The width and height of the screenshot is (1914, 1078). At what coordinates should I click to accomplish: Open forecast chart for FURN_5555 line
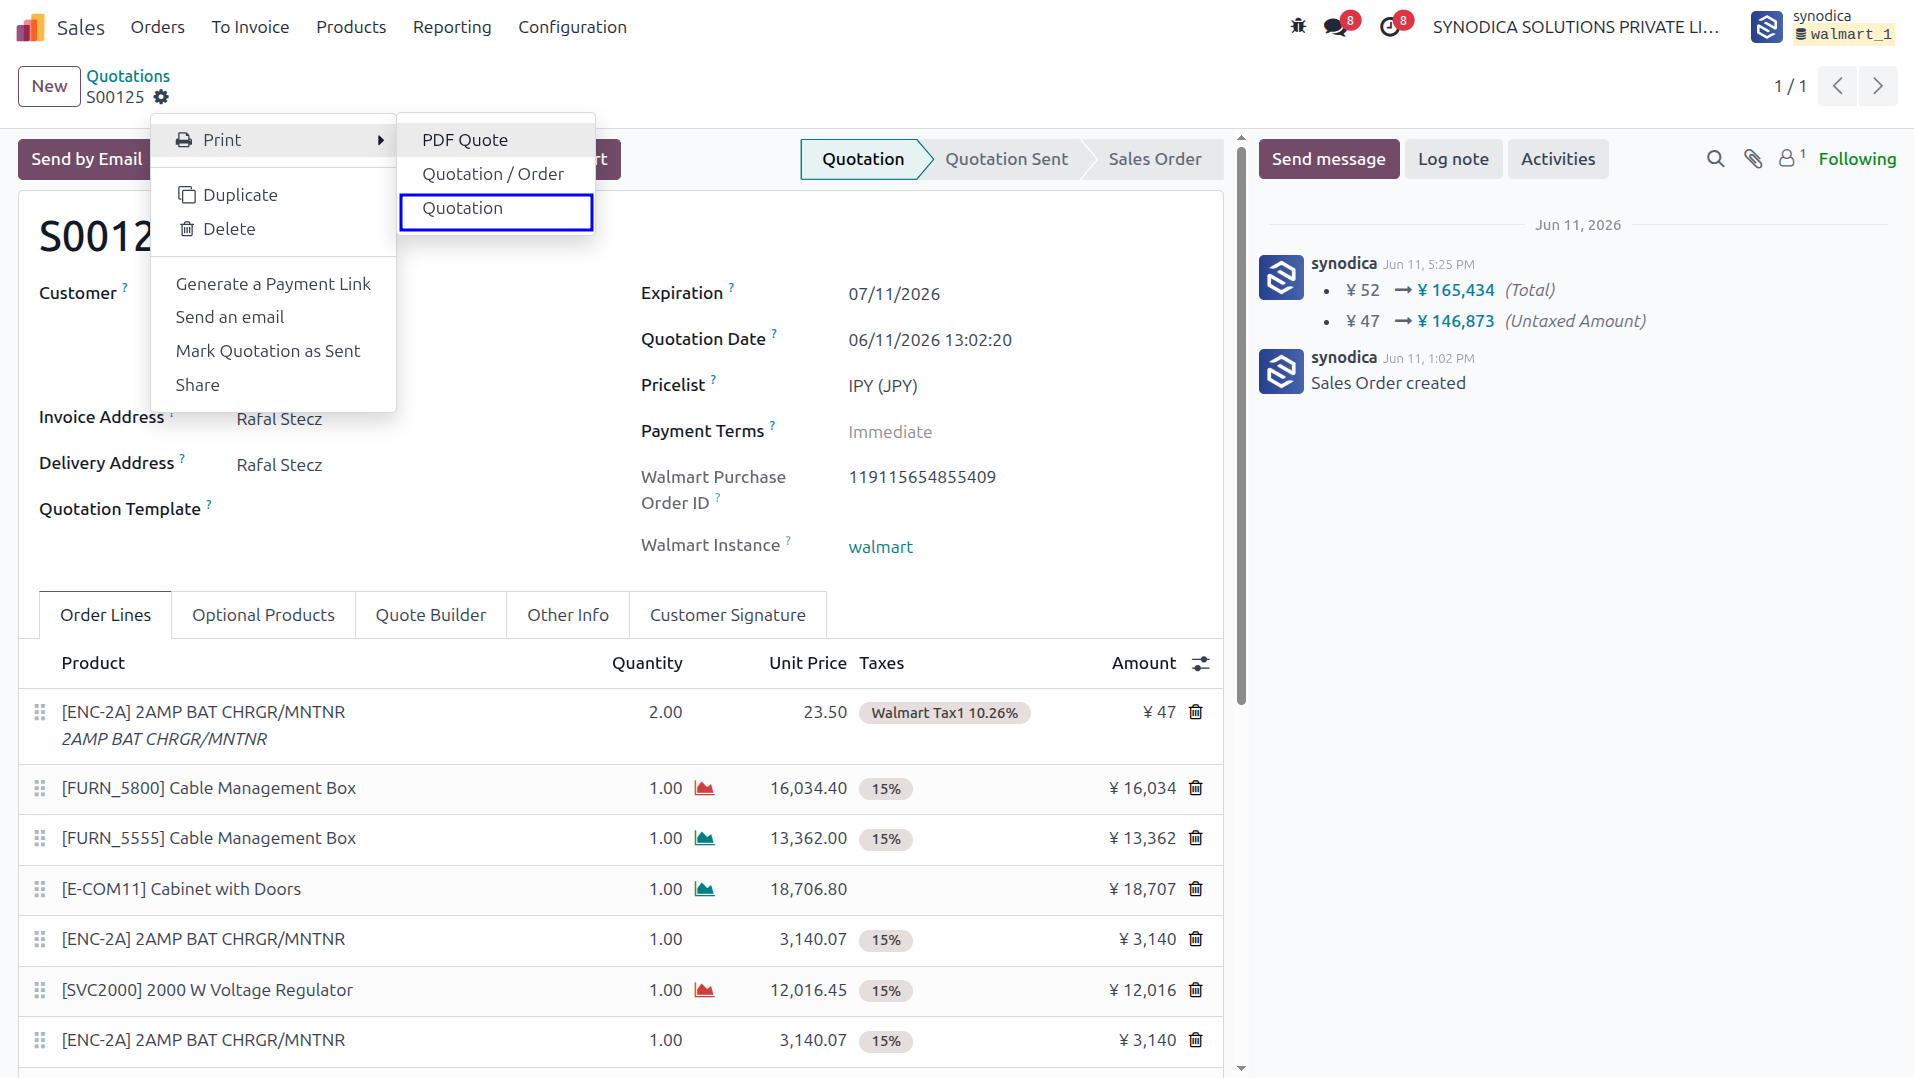pyautogui.click(x=705, y=838)
